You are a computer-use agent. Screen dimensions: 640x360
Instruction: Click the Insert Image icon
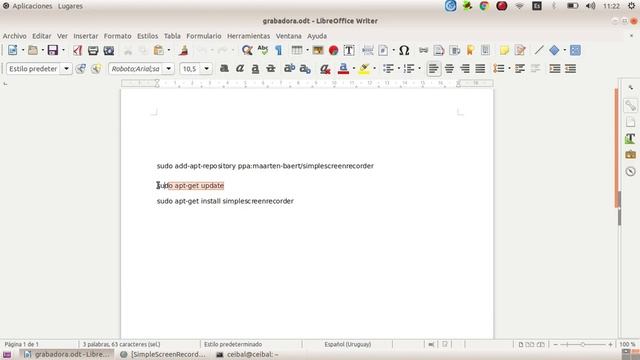318,50
